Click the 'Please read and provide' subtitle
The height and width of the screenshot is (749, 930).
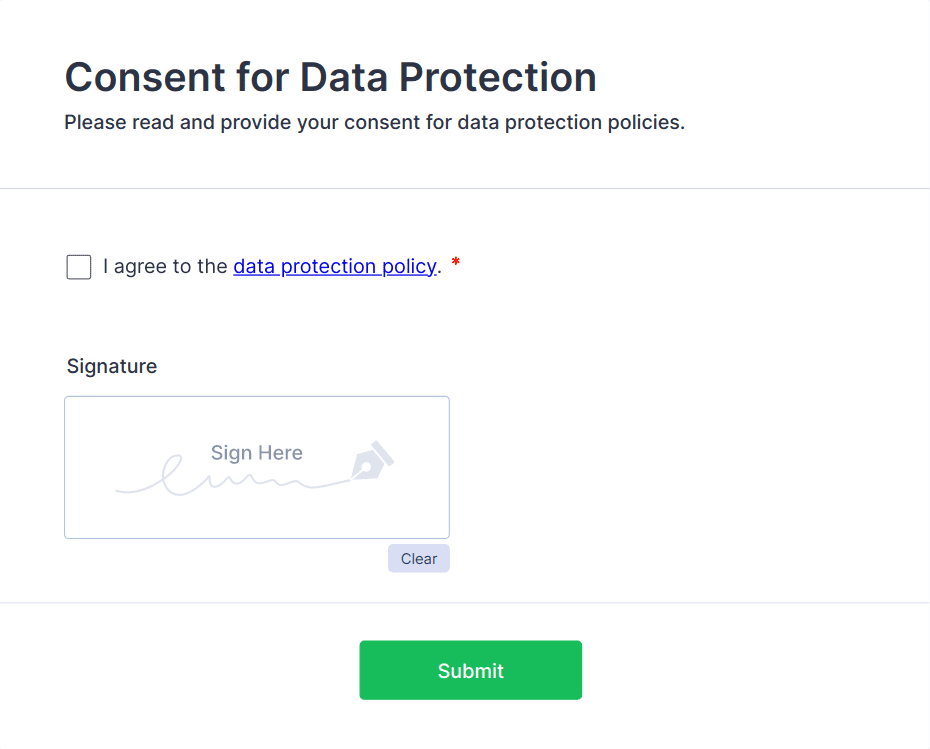374,123
